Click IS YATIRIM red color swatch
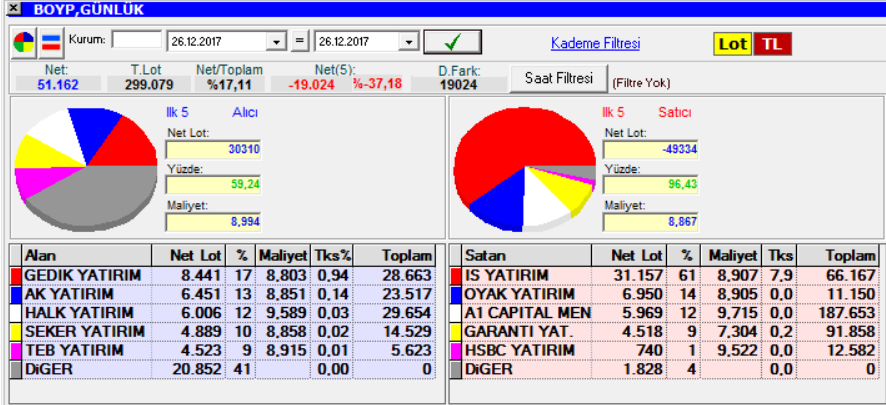The height and width of the screenshot is (405, 886). click(x=456, y=276)
